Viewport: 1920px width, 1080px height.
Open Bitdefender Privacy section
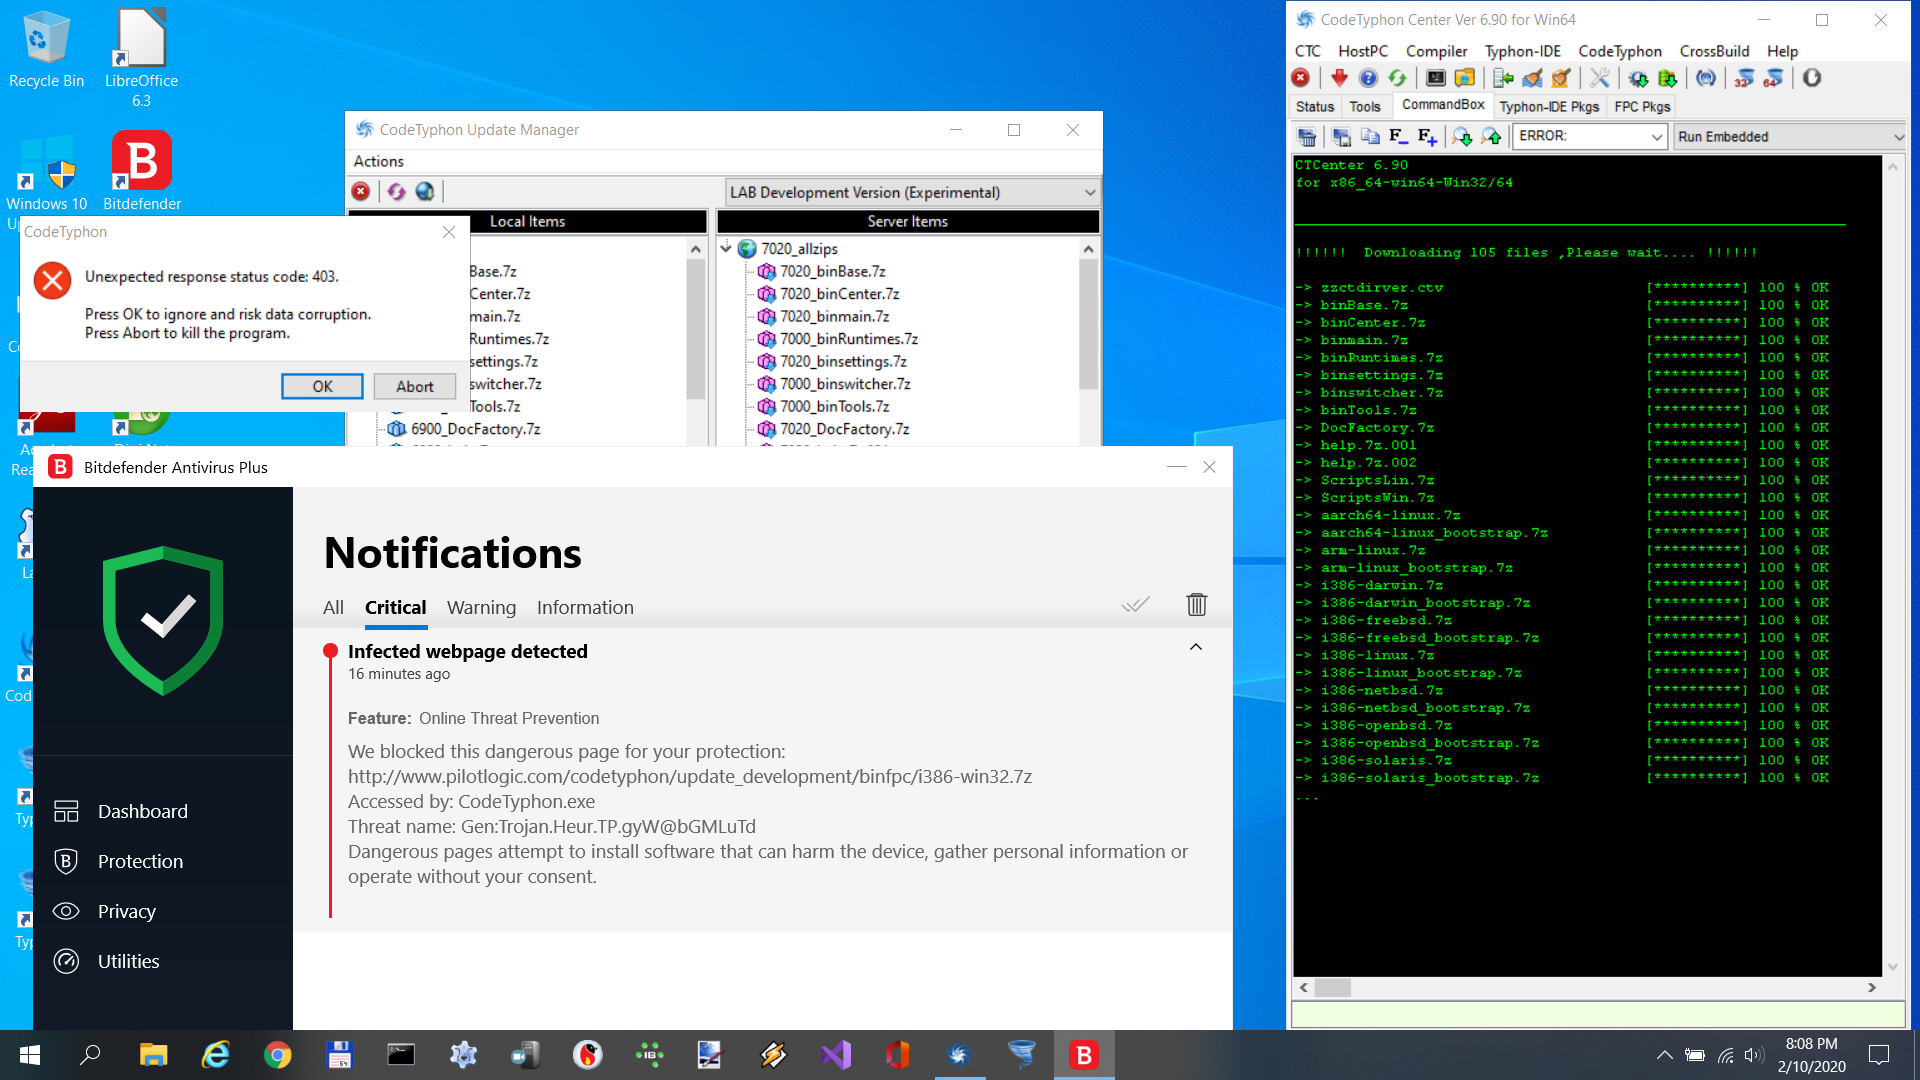click(x=126, y=911)
